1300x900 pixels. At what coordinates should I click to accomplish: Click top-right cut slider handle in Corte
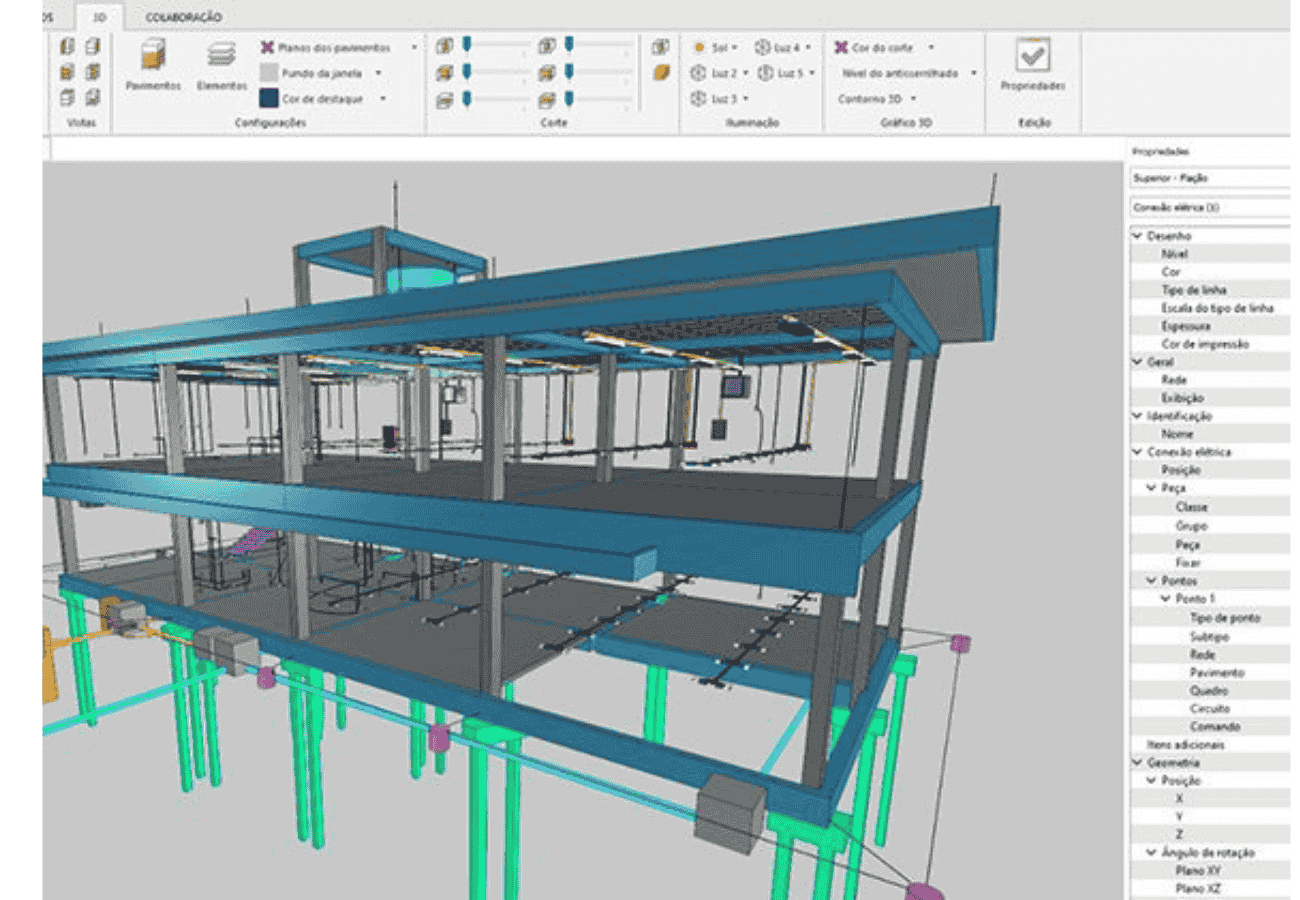click(x=569, y=44)
